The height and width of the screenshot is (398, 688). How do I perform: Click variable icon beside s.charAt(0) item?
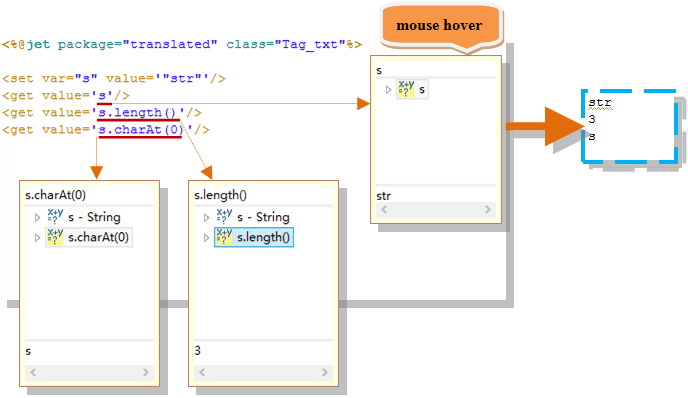coord(55,237)
